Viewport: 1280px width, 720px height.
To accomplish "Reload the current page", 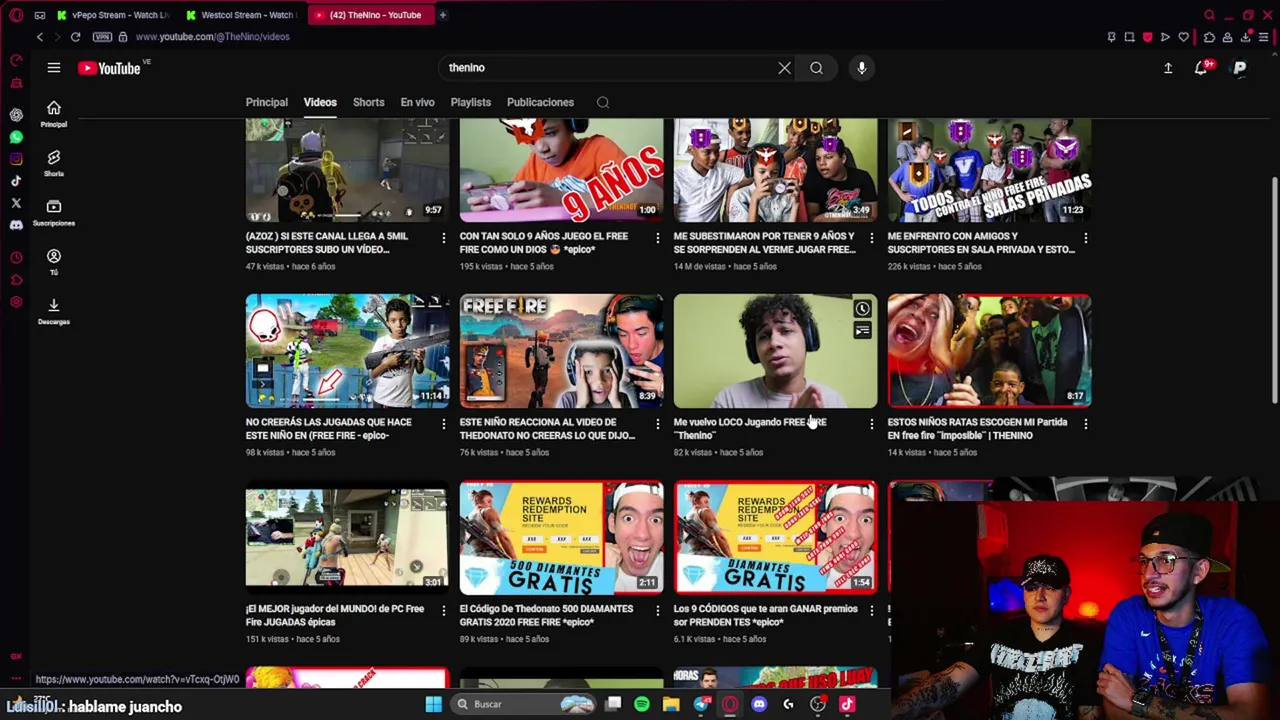I will [x=75, y=37].
